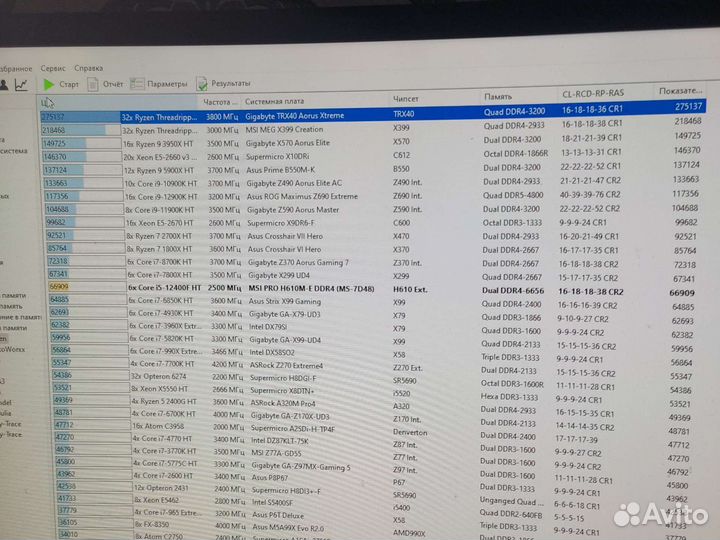Click the Octal DDR4-1866R memory cell
This screenshot has width=720, height=540.
point(516,153)
